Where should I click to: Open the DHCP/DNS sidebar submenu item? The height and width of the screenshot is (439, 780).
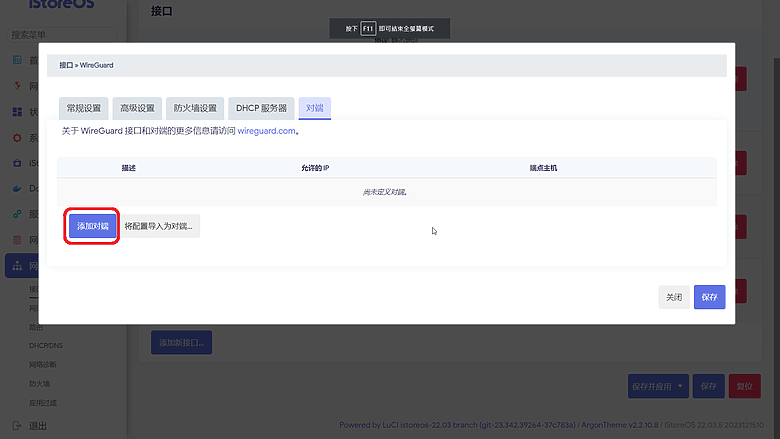[x=46, y=346]
